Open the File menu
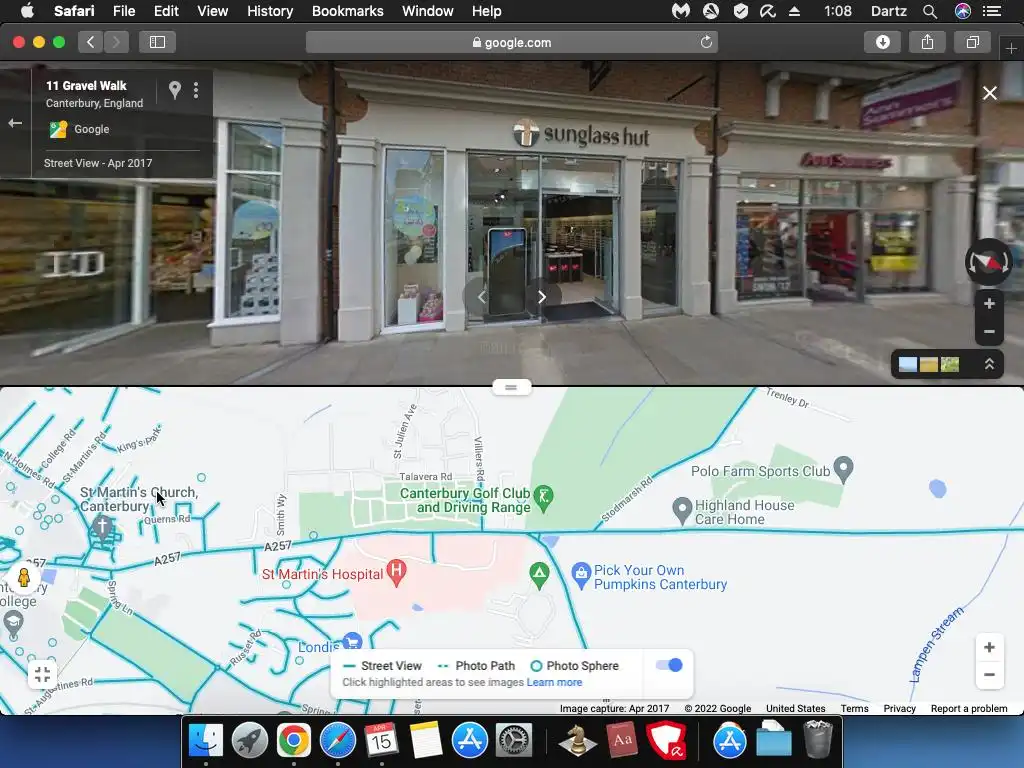 (123, 11)
